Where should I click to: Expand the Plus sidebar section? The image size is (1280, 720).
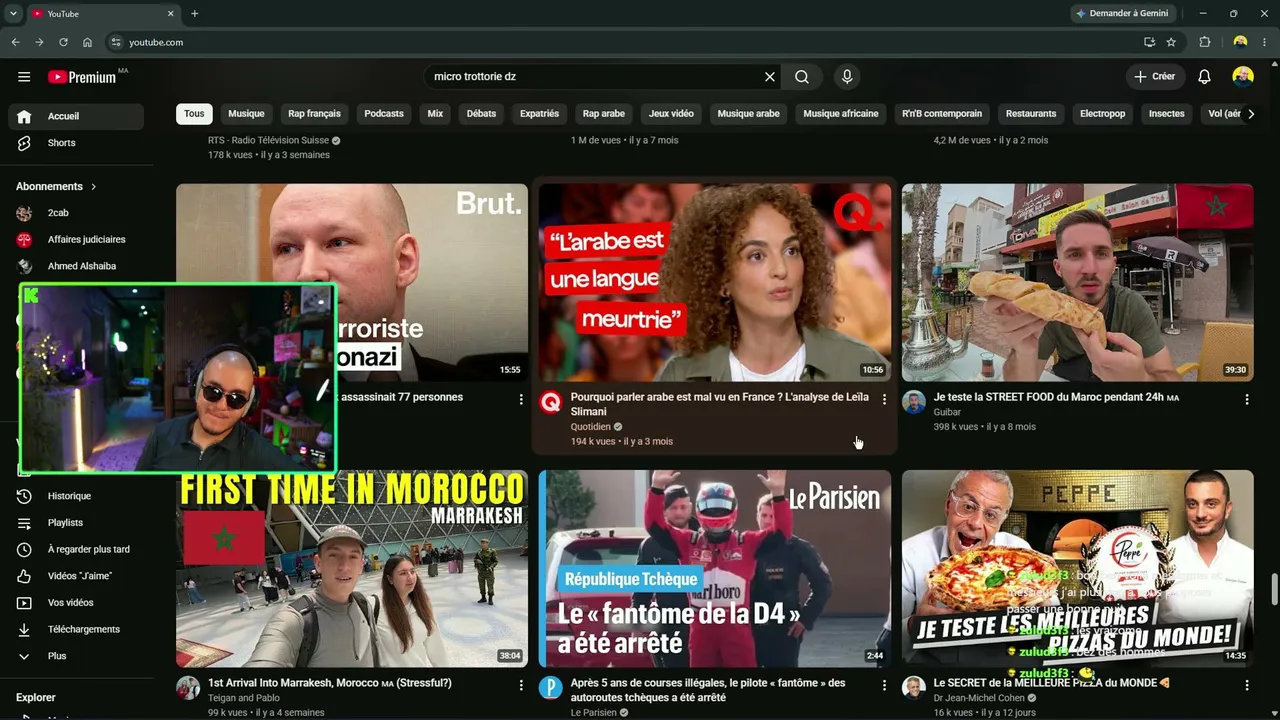(x=76, y=656)
